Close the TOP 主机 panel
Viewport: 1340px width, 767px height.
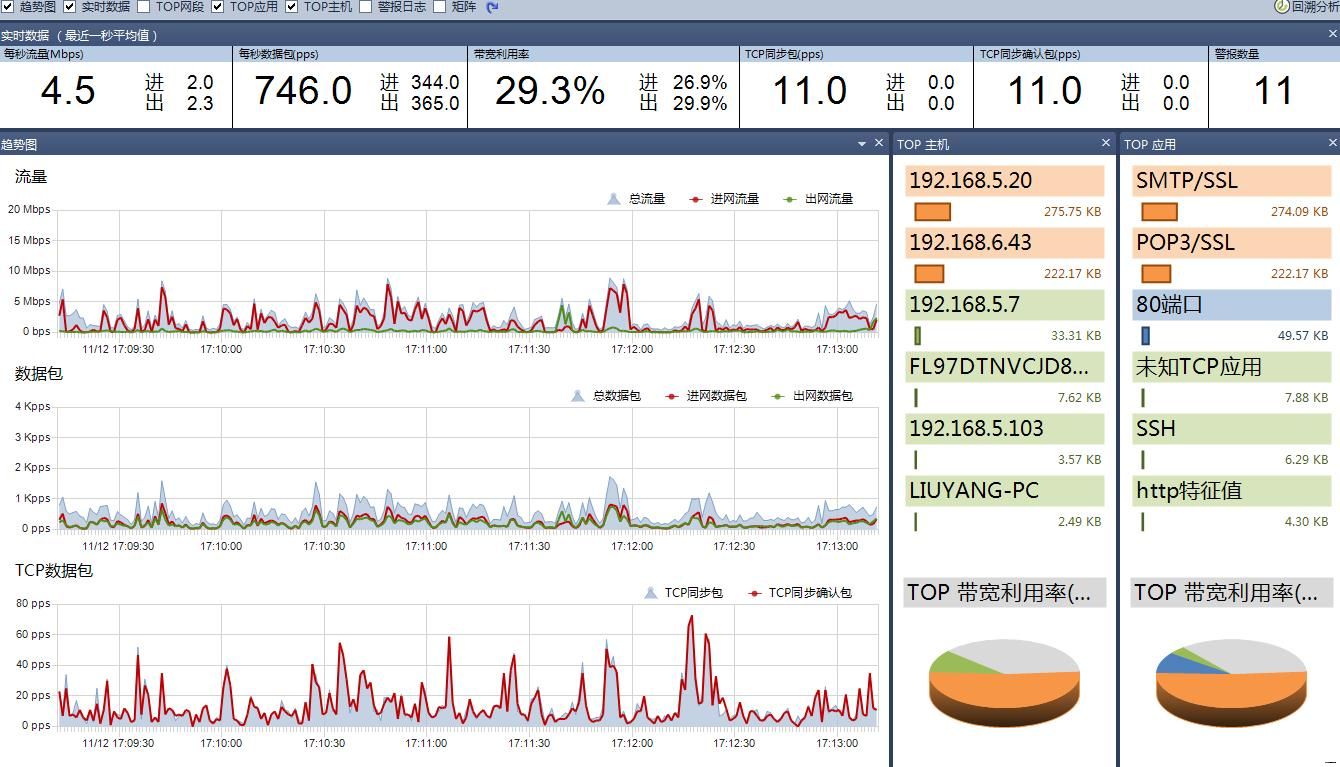tap(1106, 143)
